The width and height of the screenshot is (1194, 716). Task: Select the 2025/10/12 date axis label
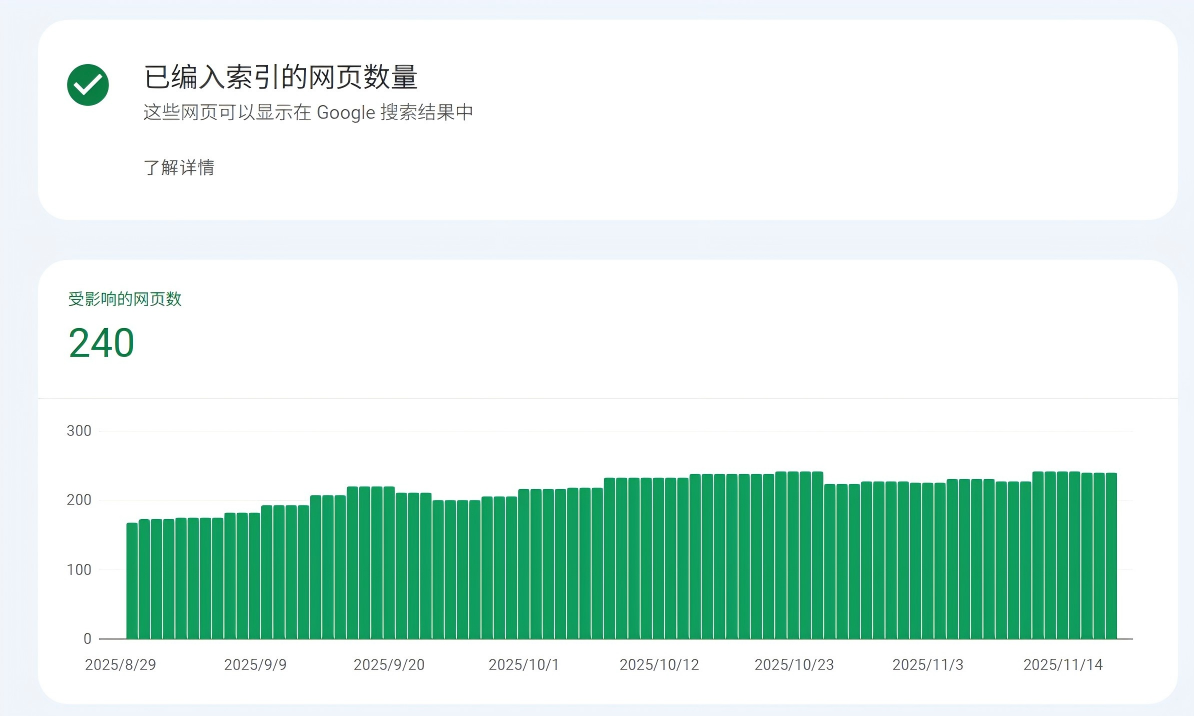pos(659,665)
